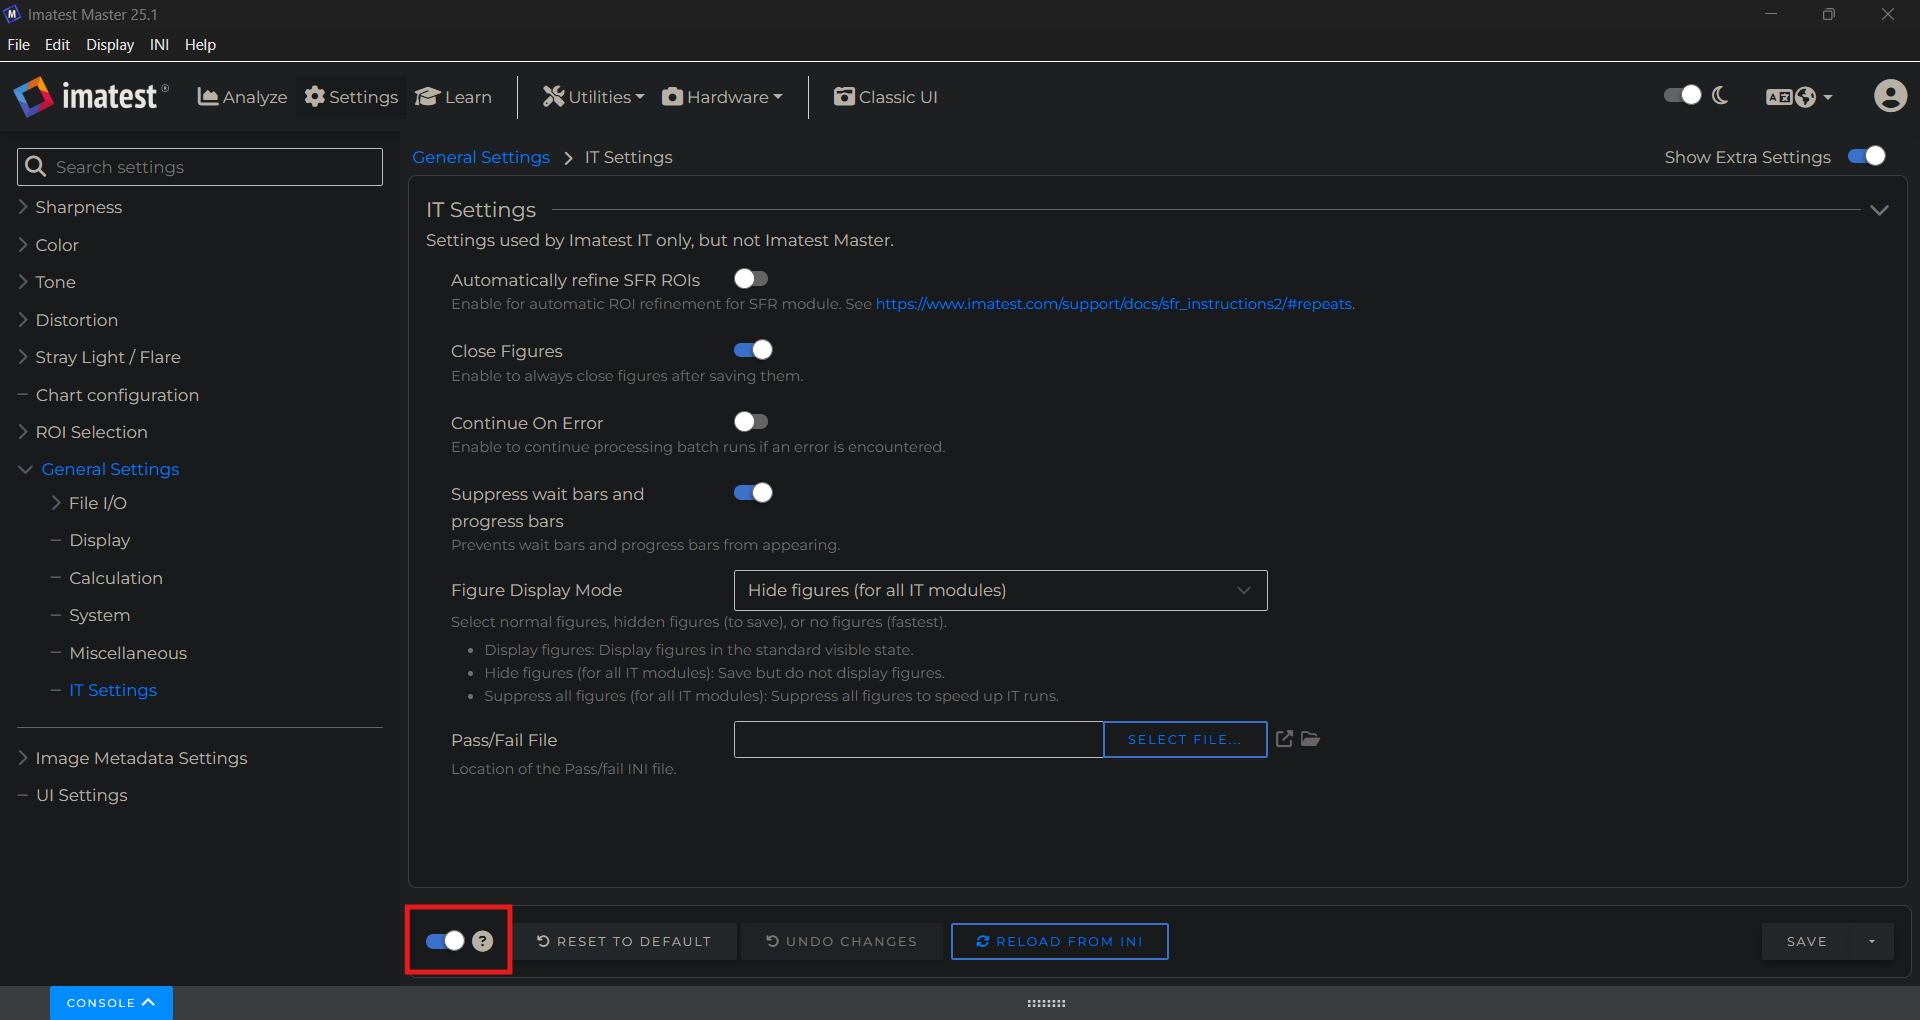
Task: Click the drag handle grip above the console
Action: click(1046, 1003)
